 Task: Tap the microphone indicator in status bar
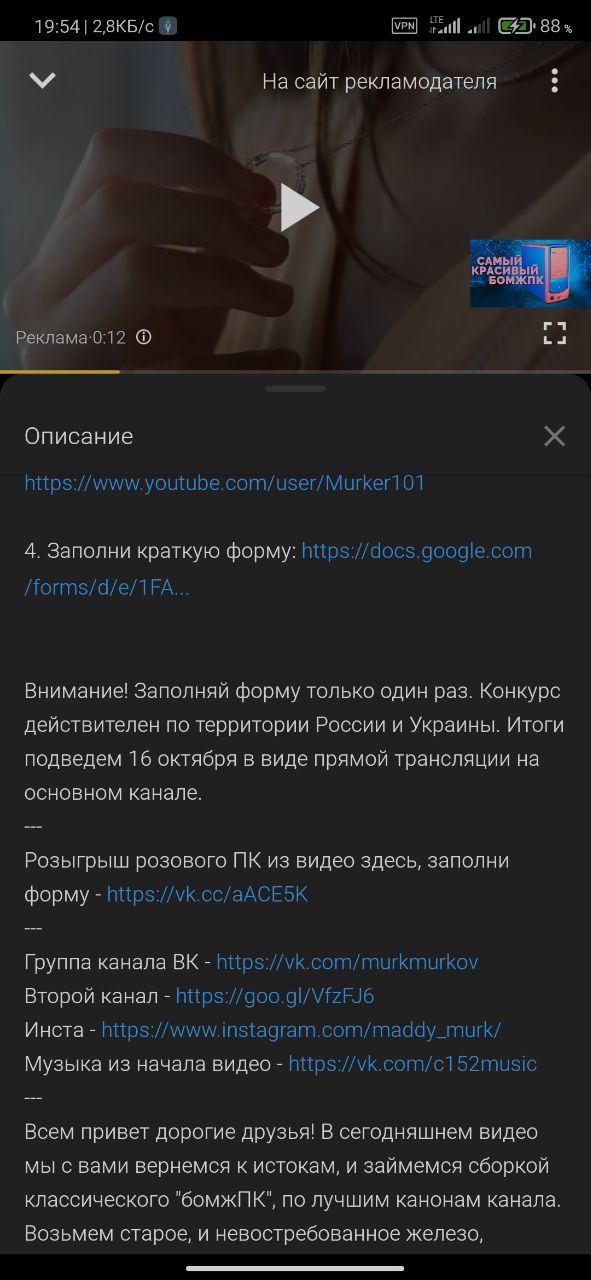[x=168, y=26]
